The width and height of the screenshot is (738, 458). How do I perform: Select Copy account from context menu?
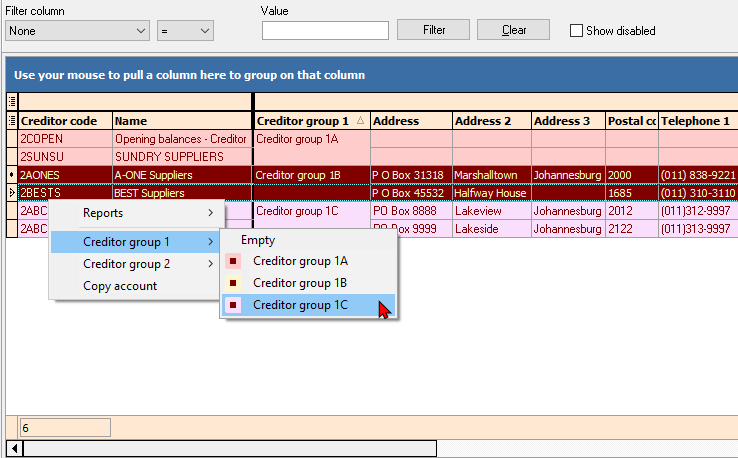(120, 286)
